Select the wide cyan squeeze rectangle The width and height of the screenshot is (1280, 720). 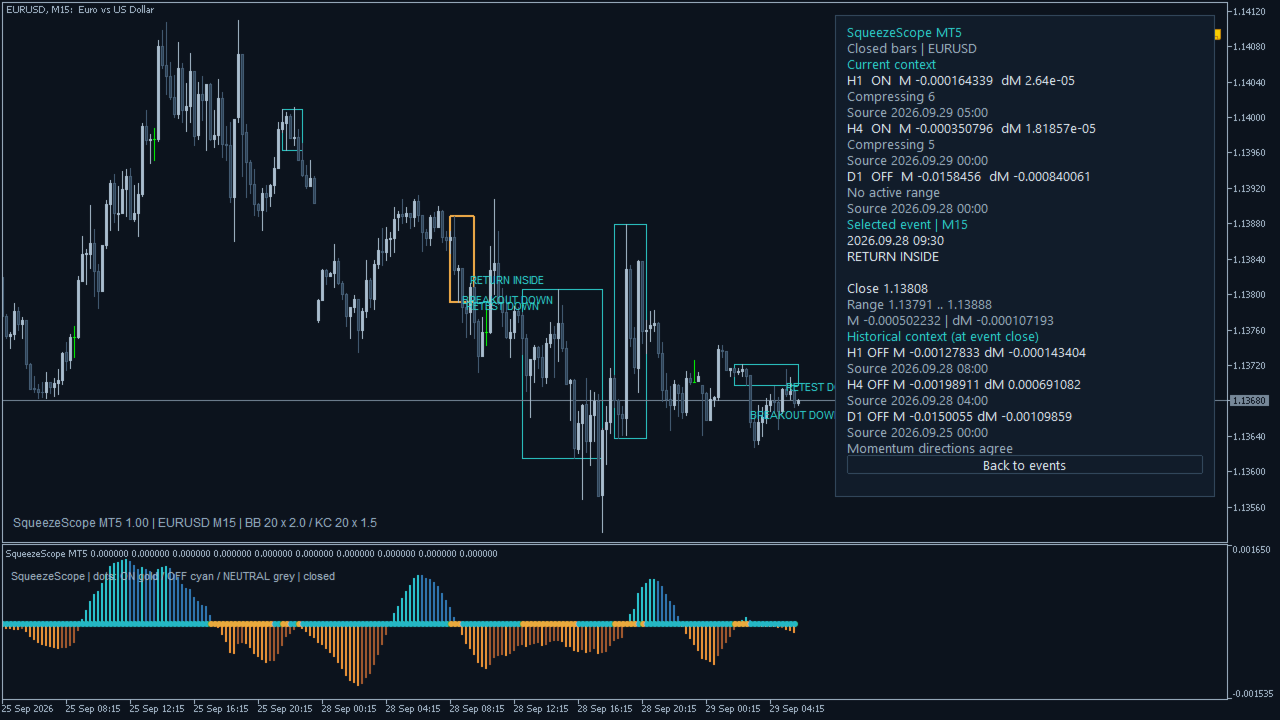[x=562, y=374]
